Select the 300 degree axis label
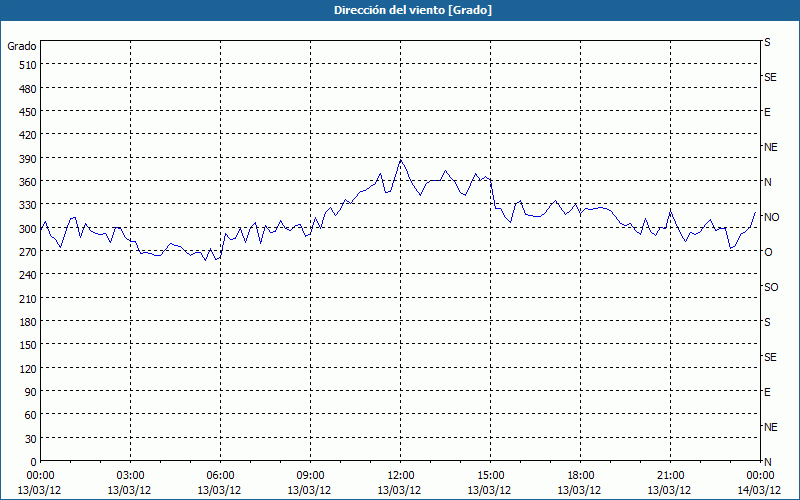 pyautogui.click(x=28, y=229)
